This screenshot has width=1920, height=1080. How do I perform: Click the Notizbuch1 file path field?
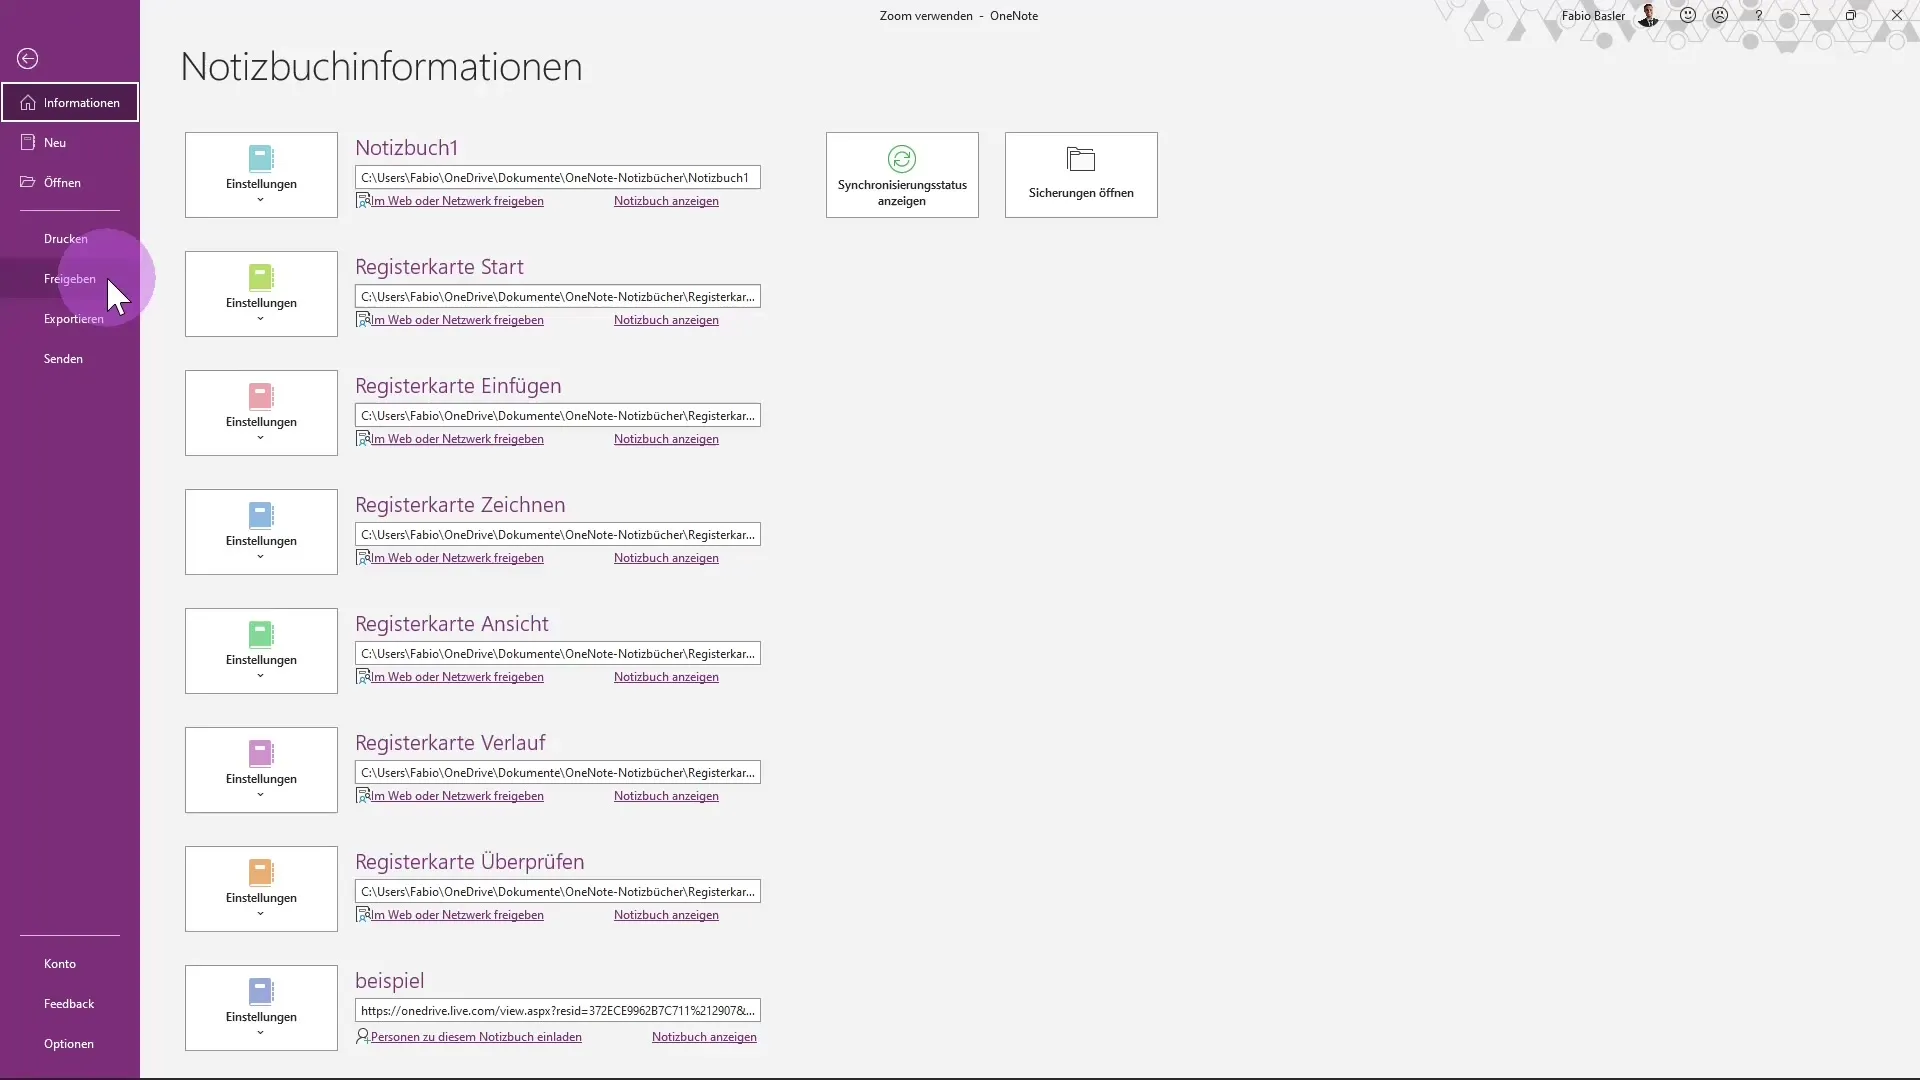coord(557,178)
